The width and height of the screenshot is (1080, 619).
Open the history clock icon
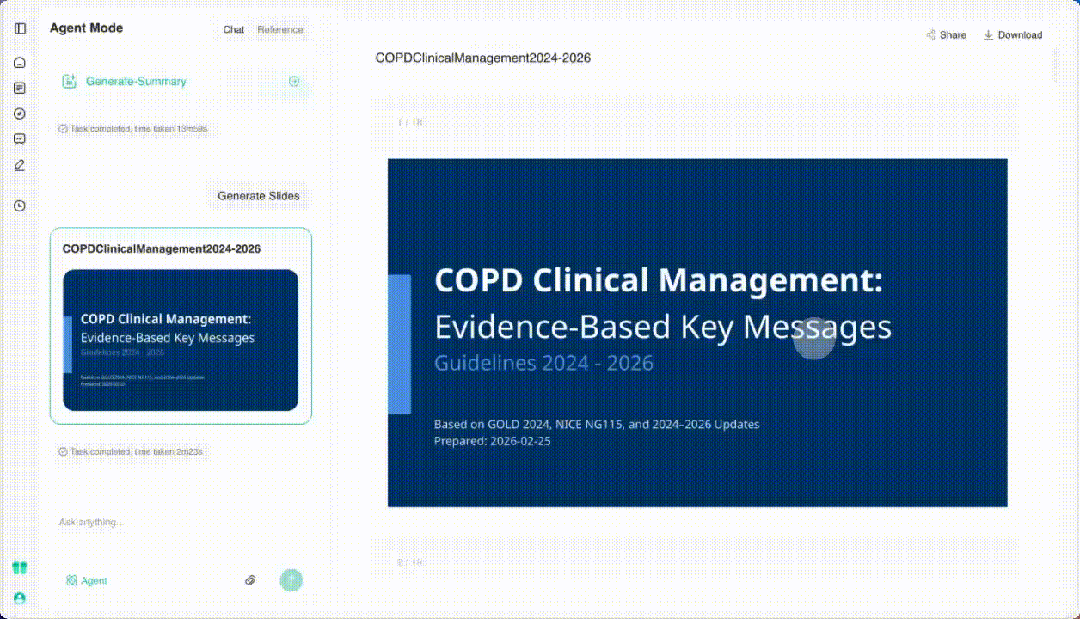pos(20,206)
